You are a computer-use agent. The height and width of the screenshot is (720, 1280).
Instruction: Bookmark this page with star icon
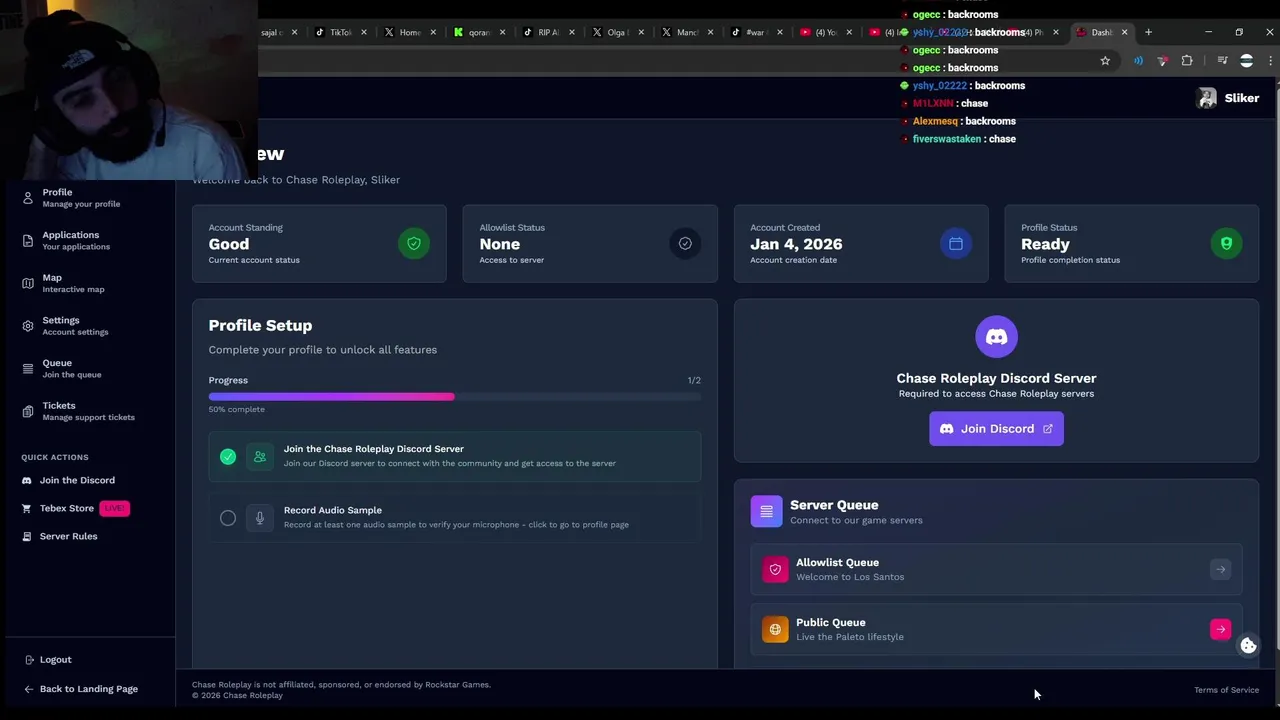tap(1105, 61)
